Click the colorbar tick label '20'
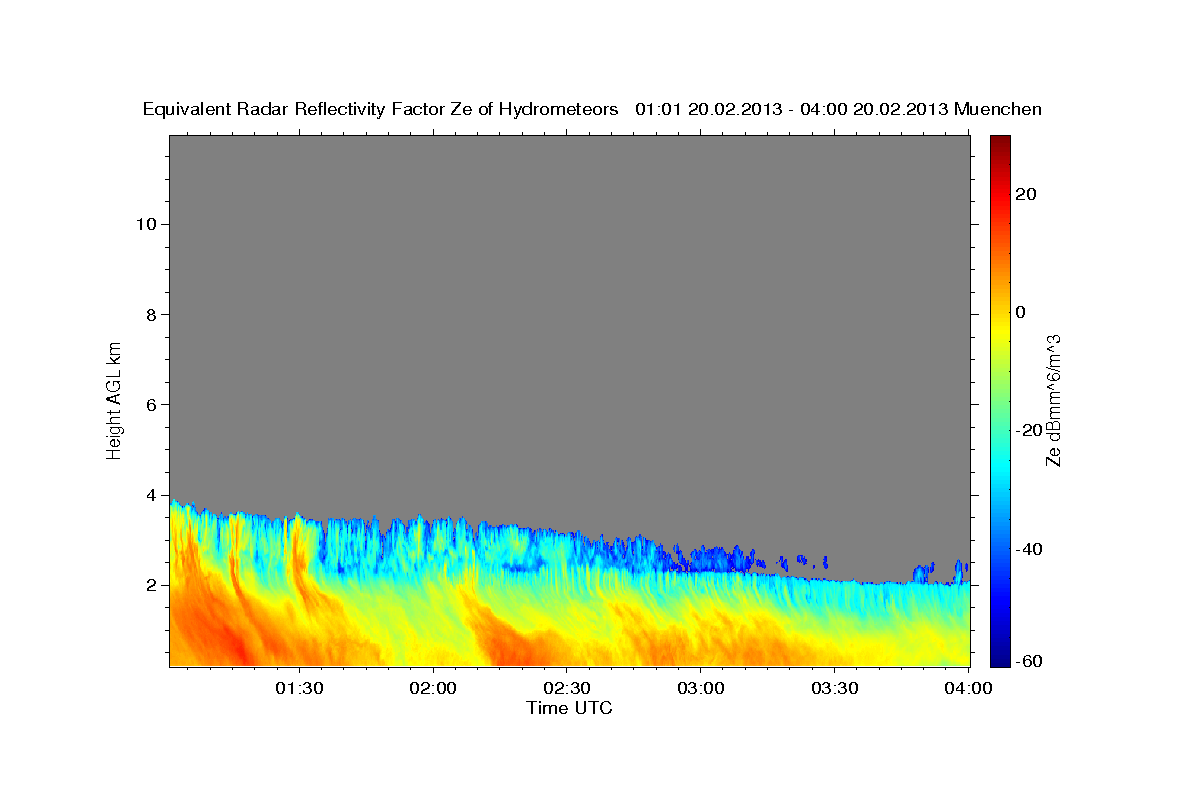Screen dimensions: 1200x800 (1024, 194)
